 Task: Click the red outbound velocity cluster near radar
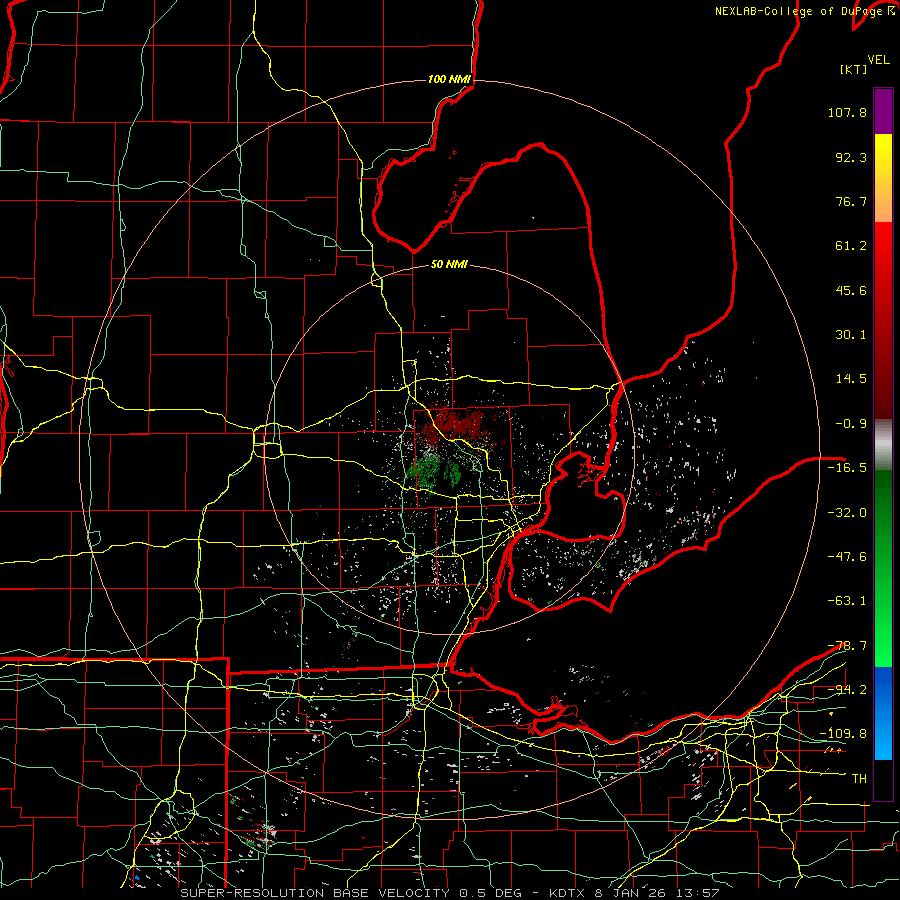(457, 425)
